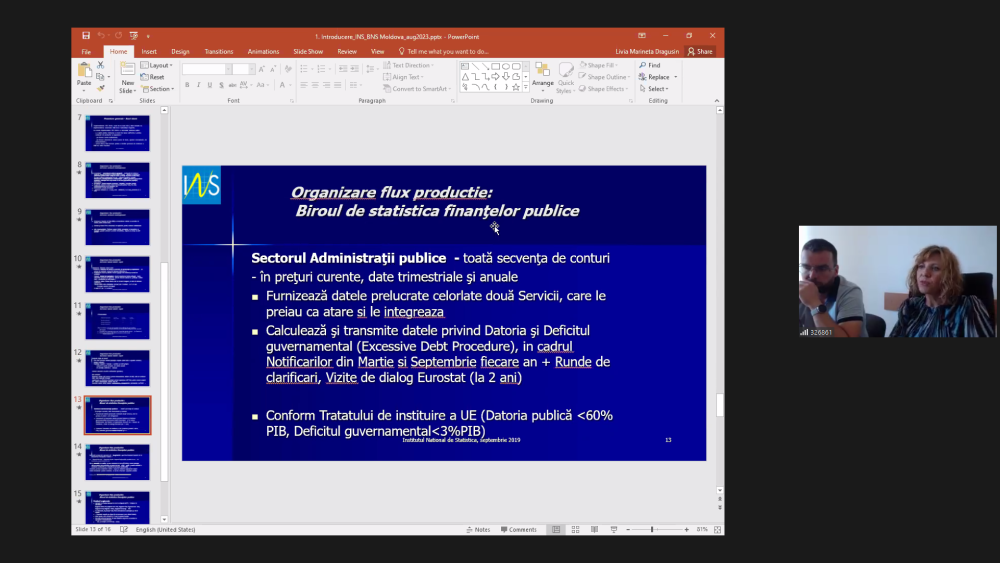Open the Font Color picker
Screen dimensions: 1000x563
click(284, 85)
